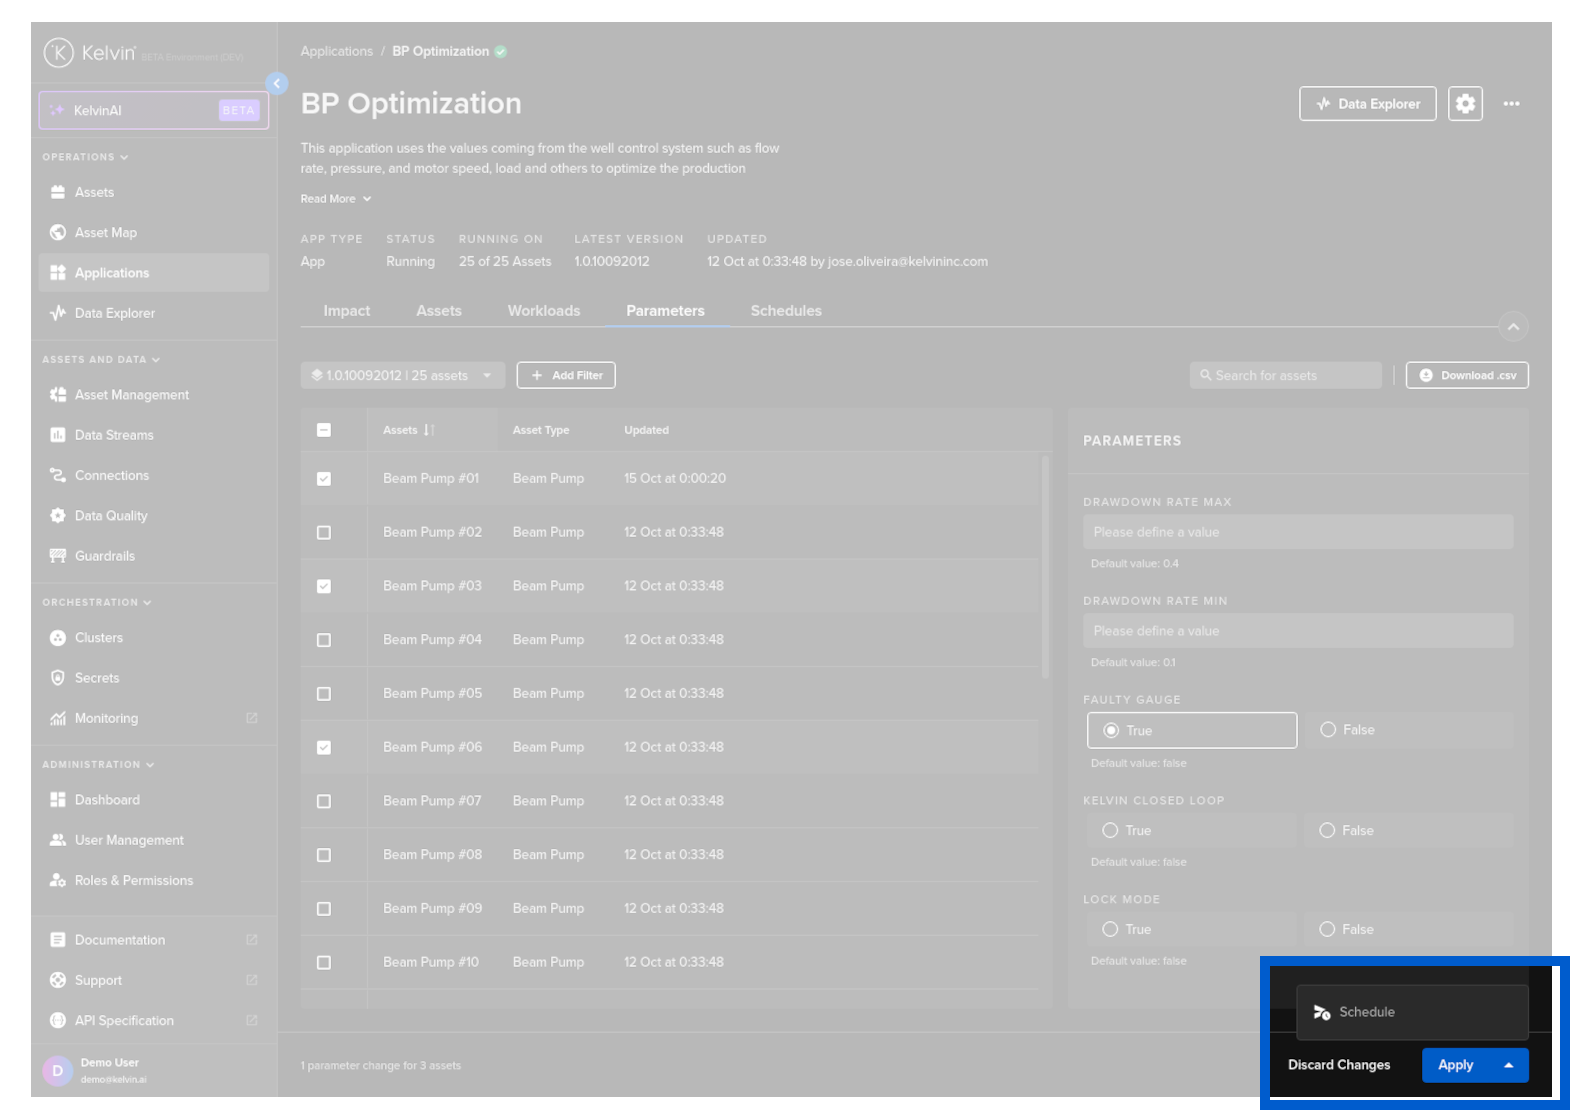Open Asset Map from the sidebar

click(105, 233)
